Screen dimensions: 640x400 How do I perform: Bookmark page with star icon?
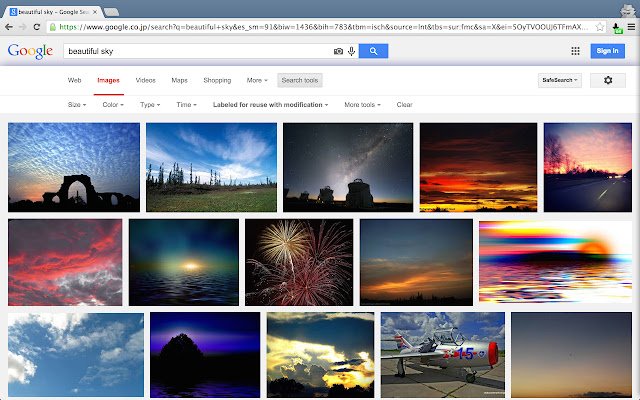pos(600,27)
